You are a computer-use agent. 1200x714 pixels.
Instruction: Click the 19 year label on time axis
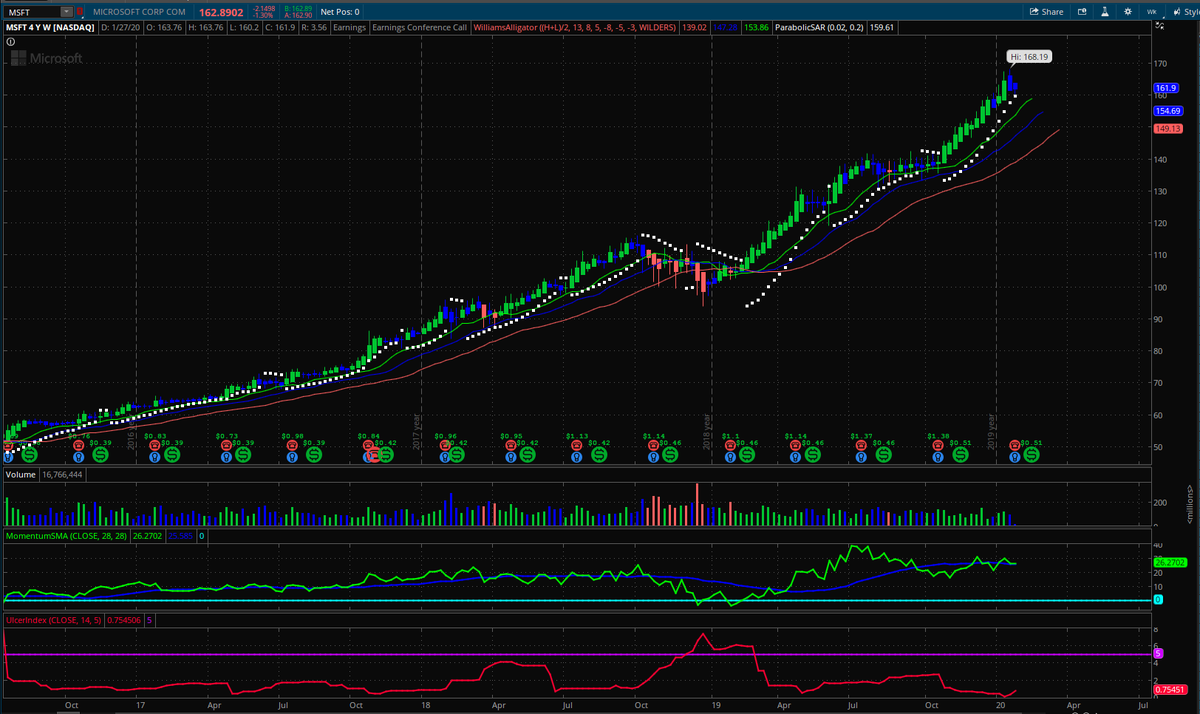click(x=716, y=705)
